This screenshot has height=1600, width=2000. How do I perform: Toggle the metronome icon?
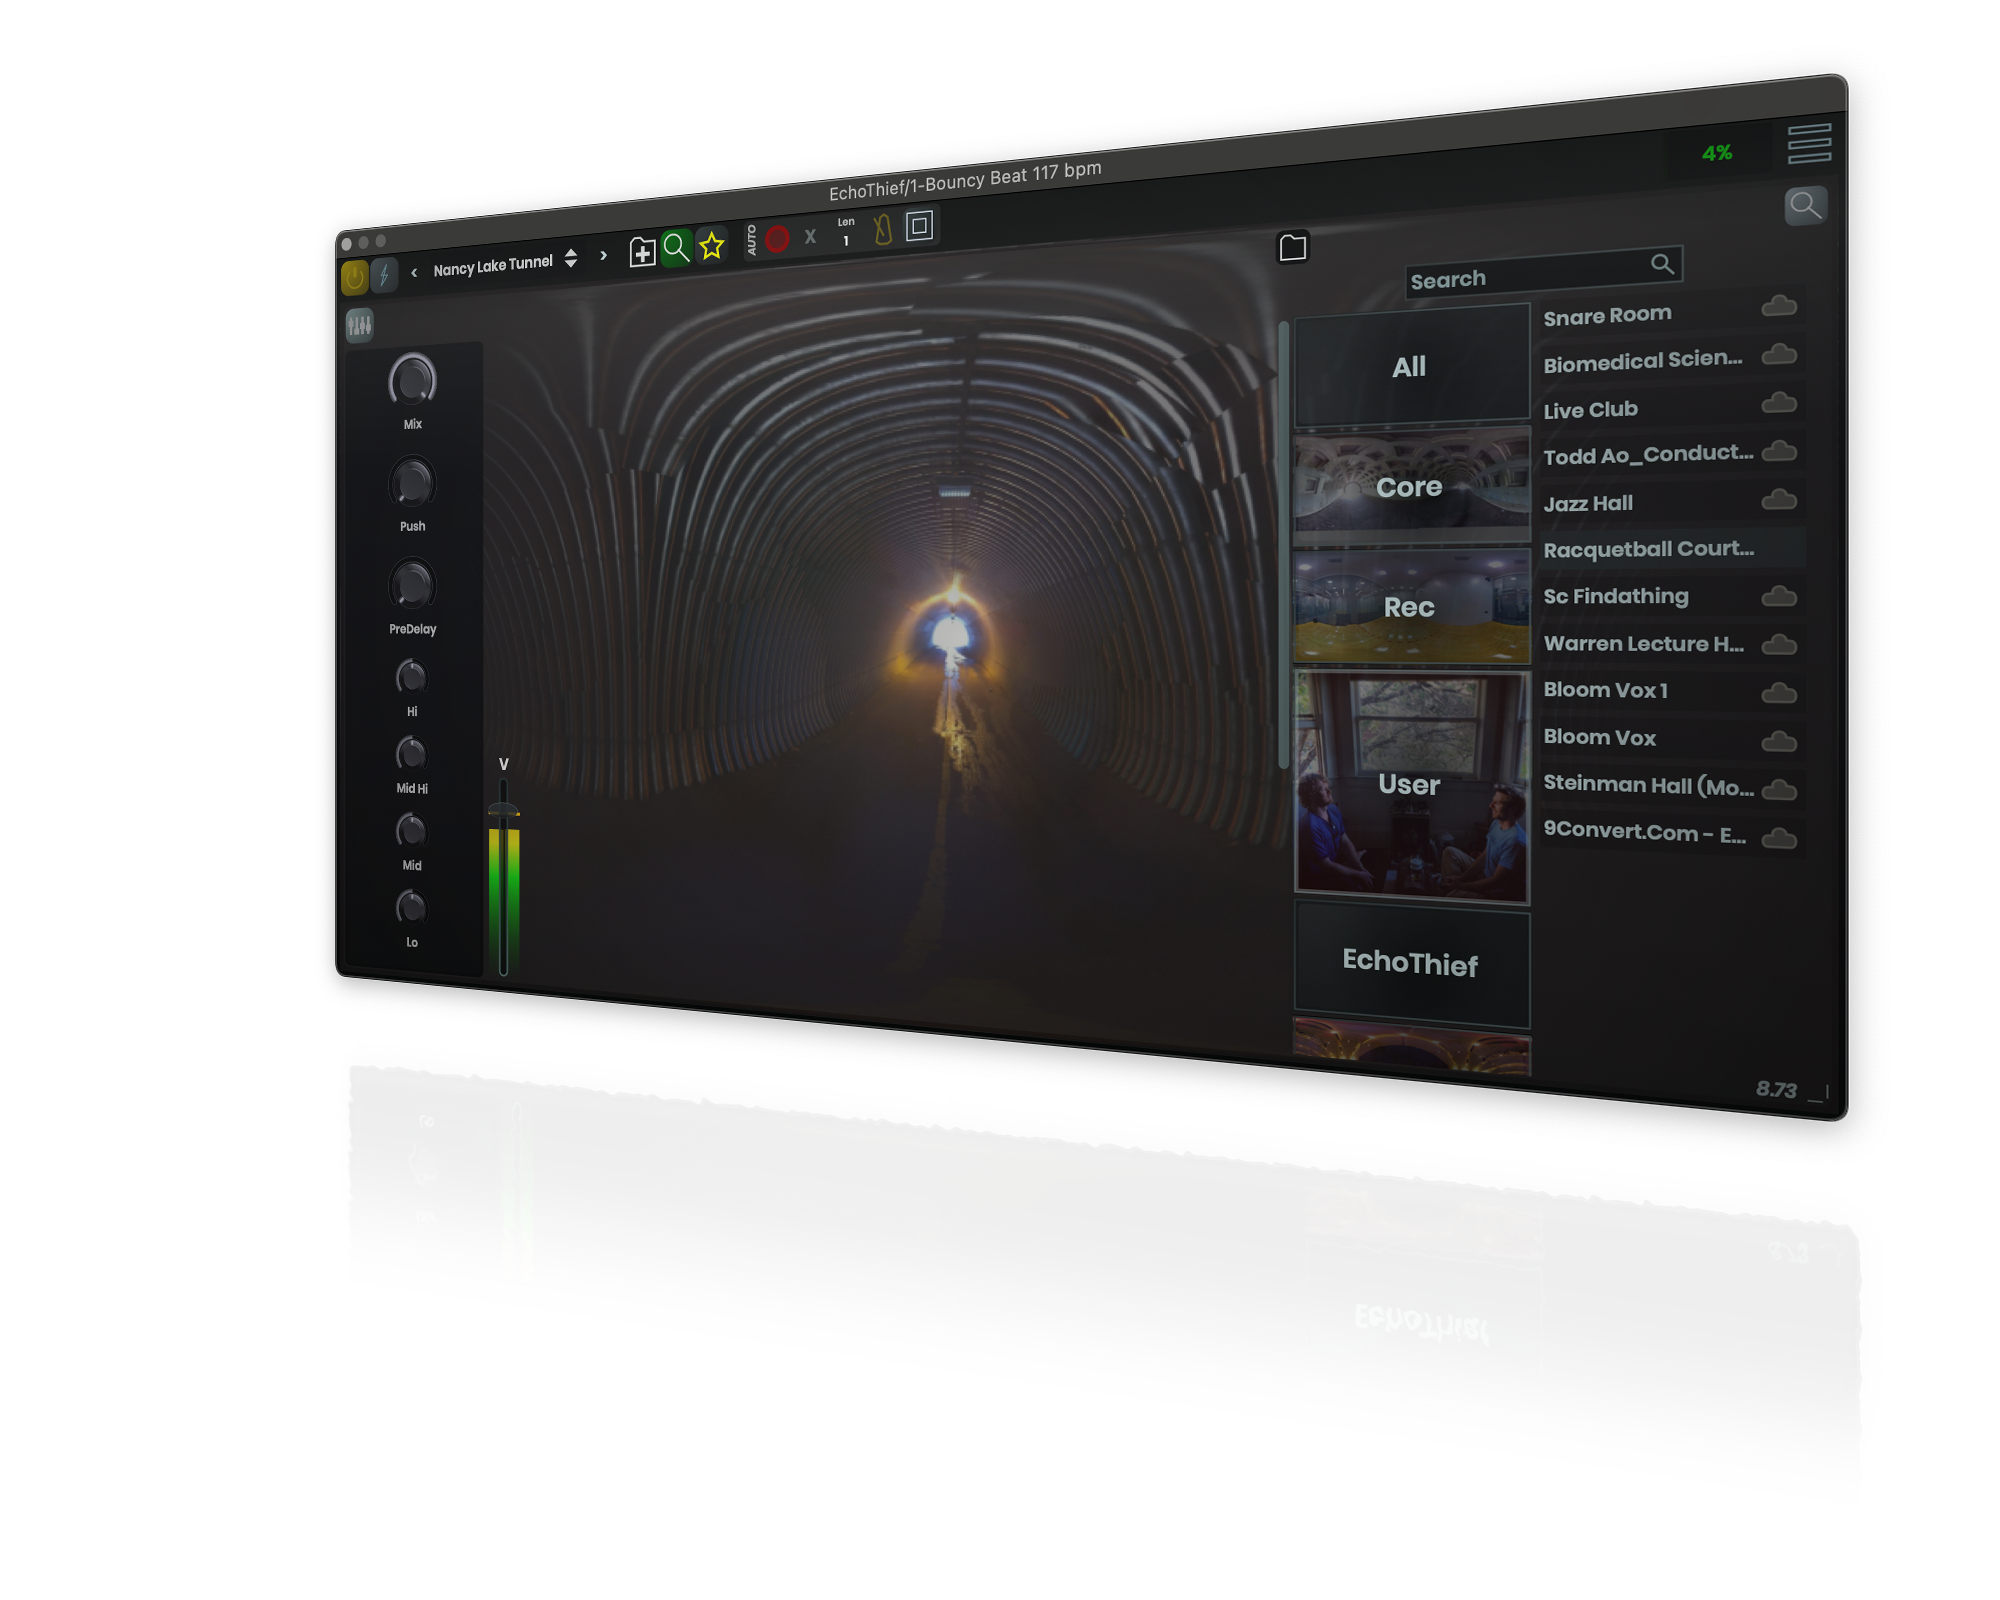[x=882, y=229]
